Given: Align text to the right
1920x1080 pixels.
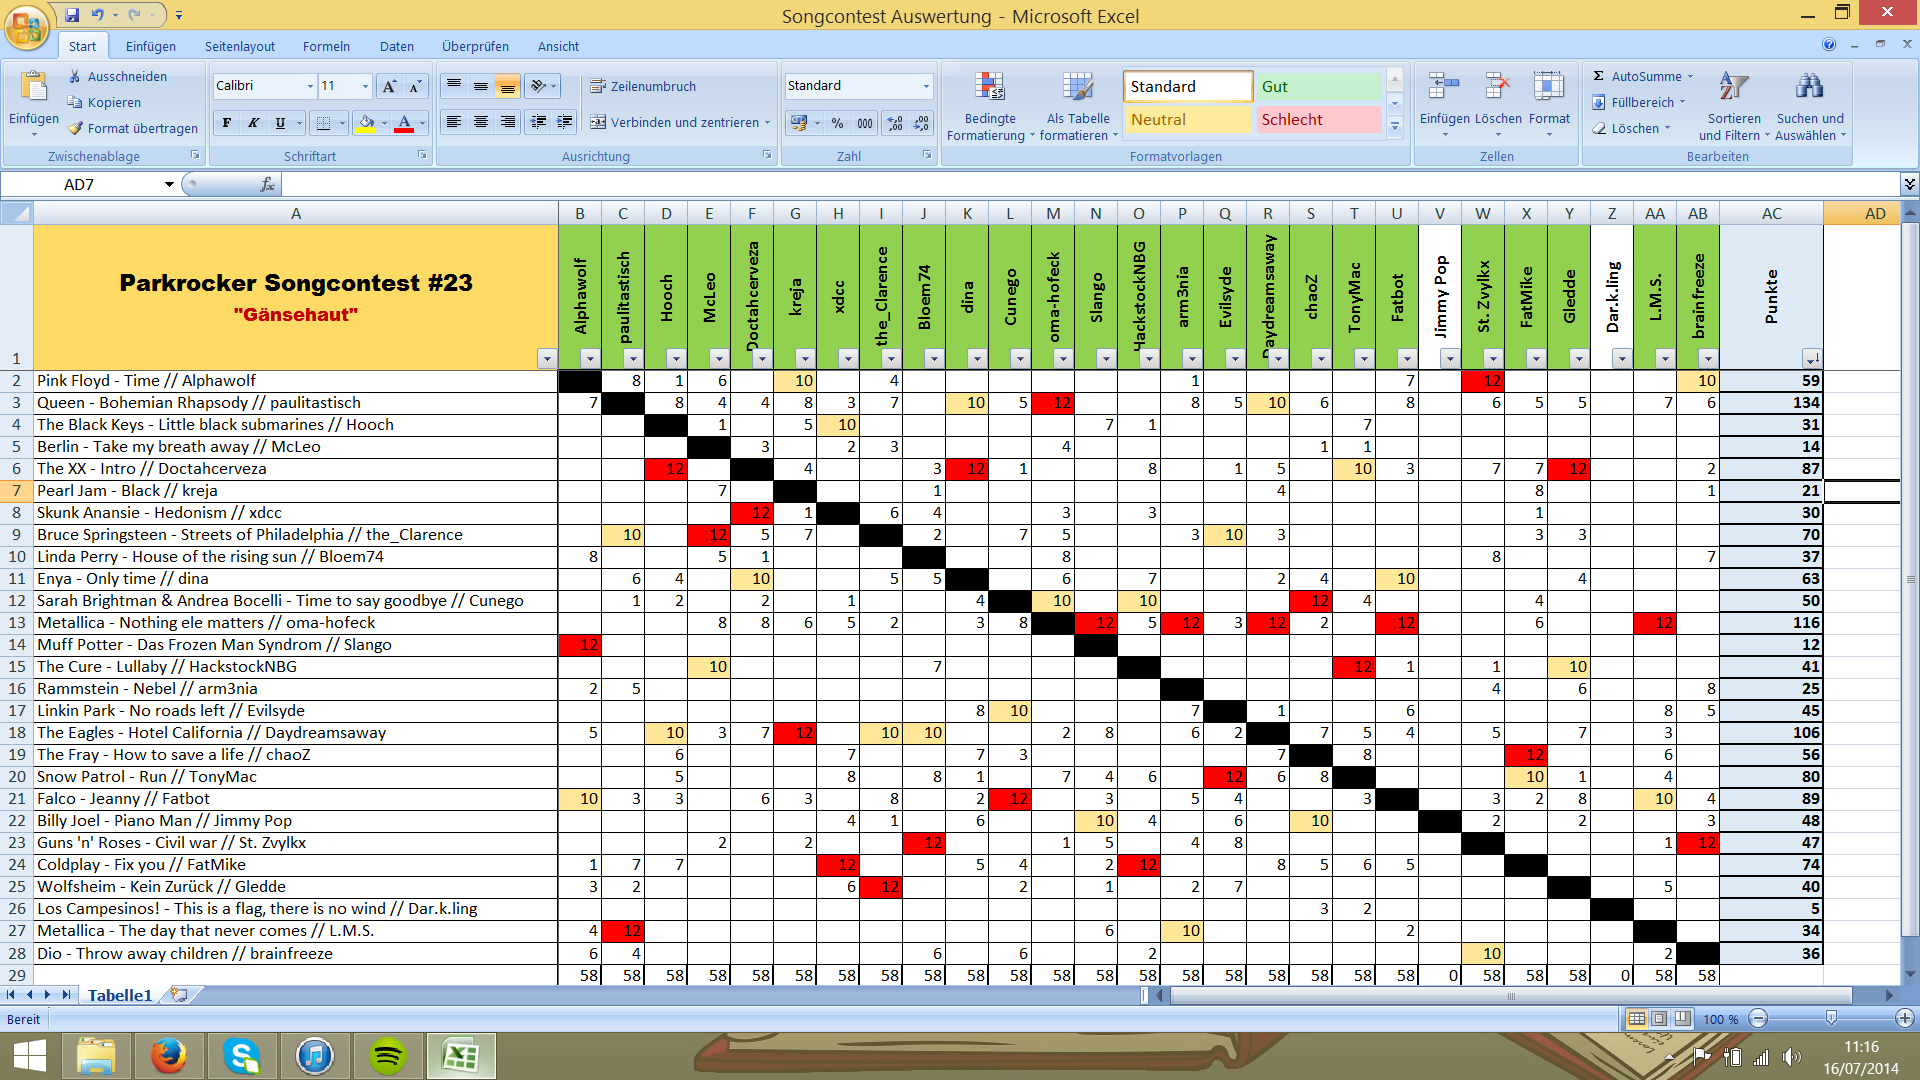Looking at the screenshot, I should click(x=508, y=122).
